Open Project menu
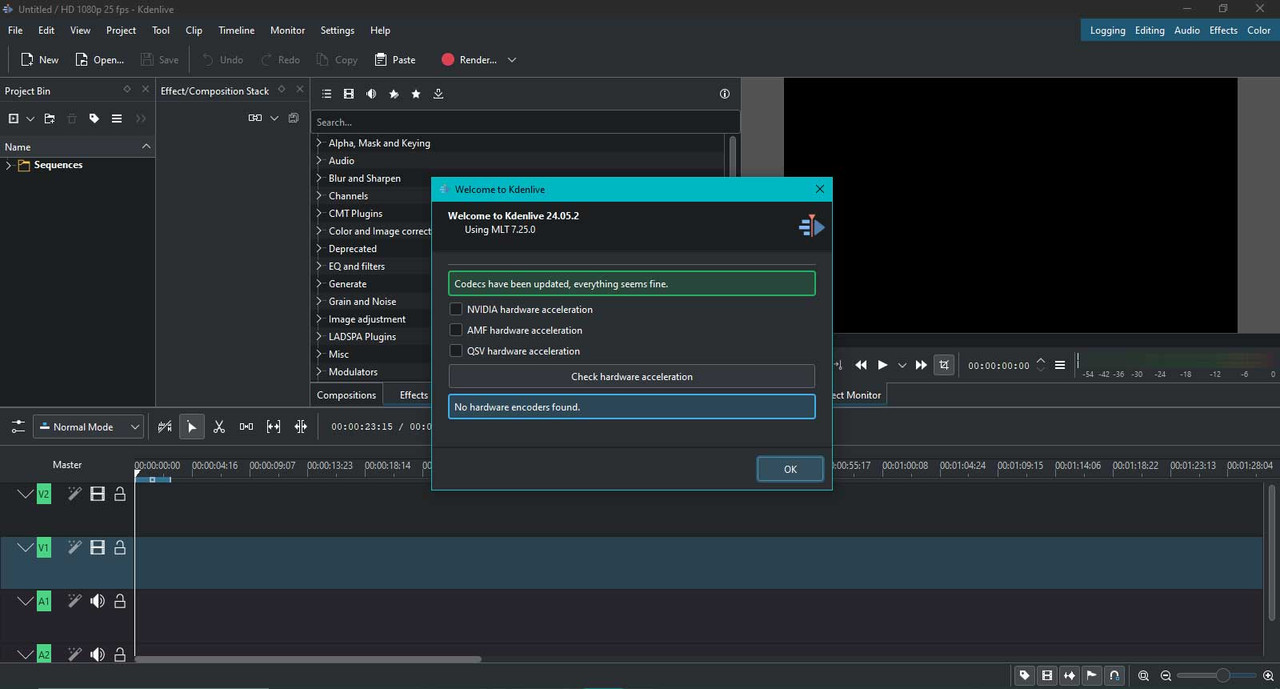 (x=121, y=31)
